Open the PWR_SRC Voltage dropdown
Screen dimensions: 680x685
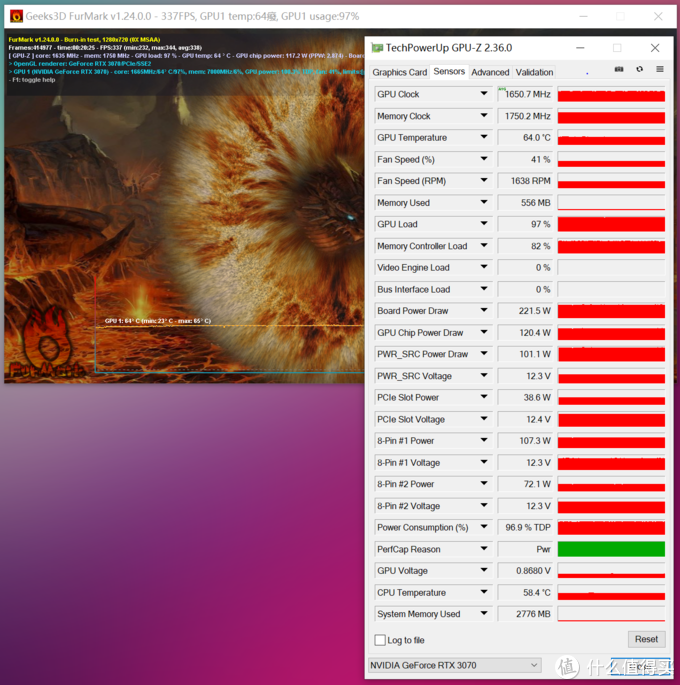(484, 375)
